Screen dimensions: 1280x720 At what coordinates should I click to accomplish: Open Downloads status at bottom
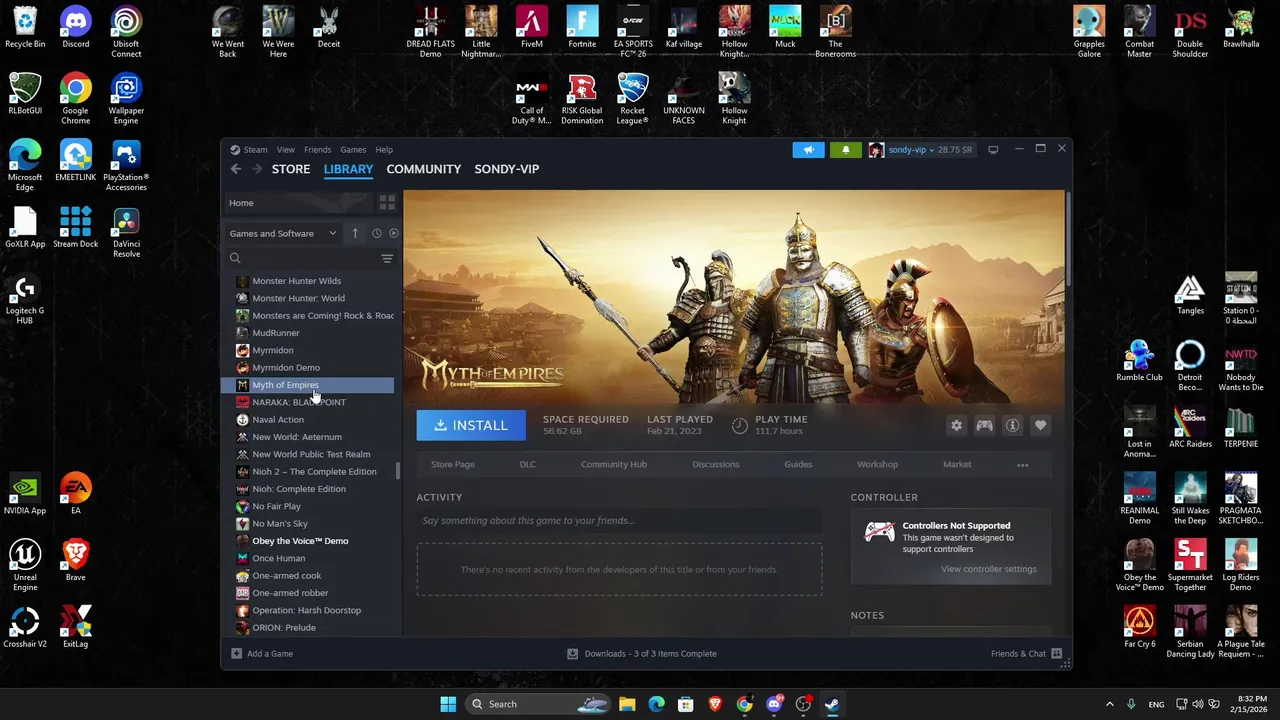642,654
